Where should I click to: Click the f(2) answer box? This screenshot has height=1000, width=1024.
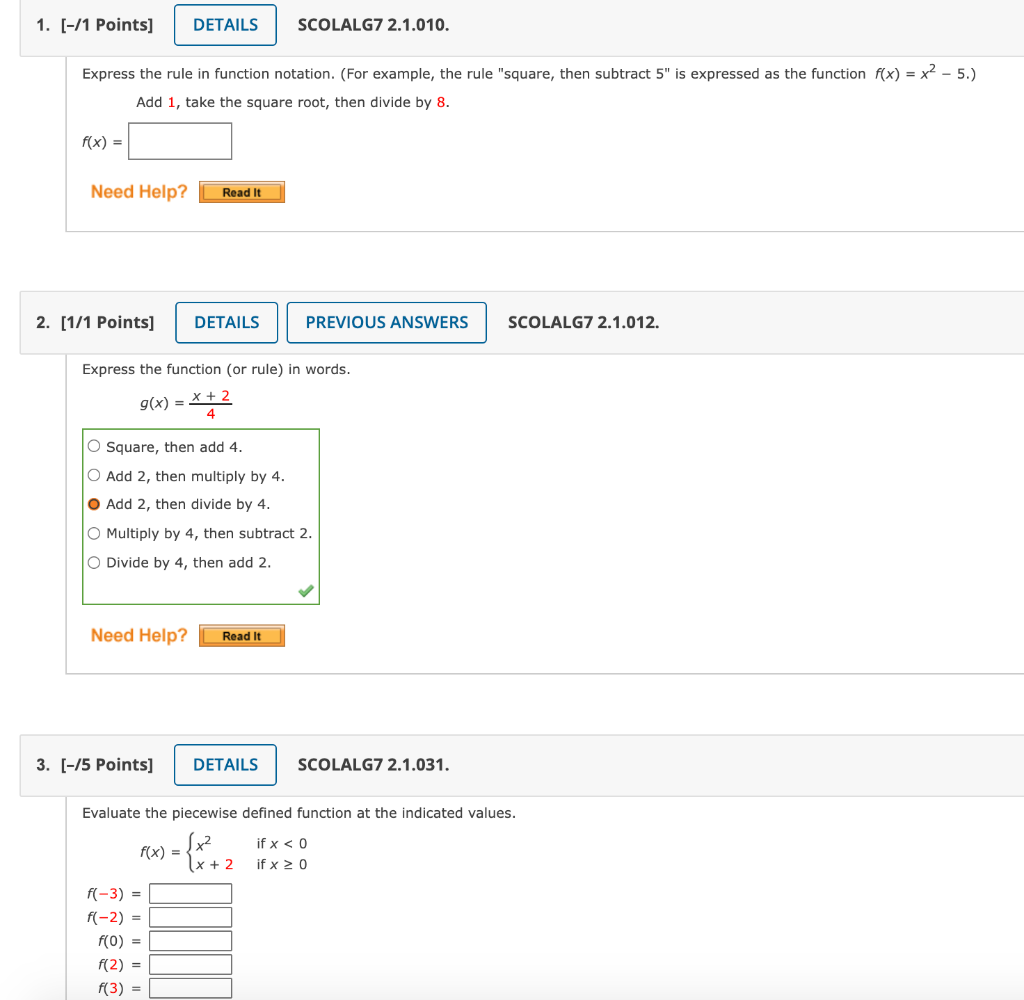coord(190,964)
